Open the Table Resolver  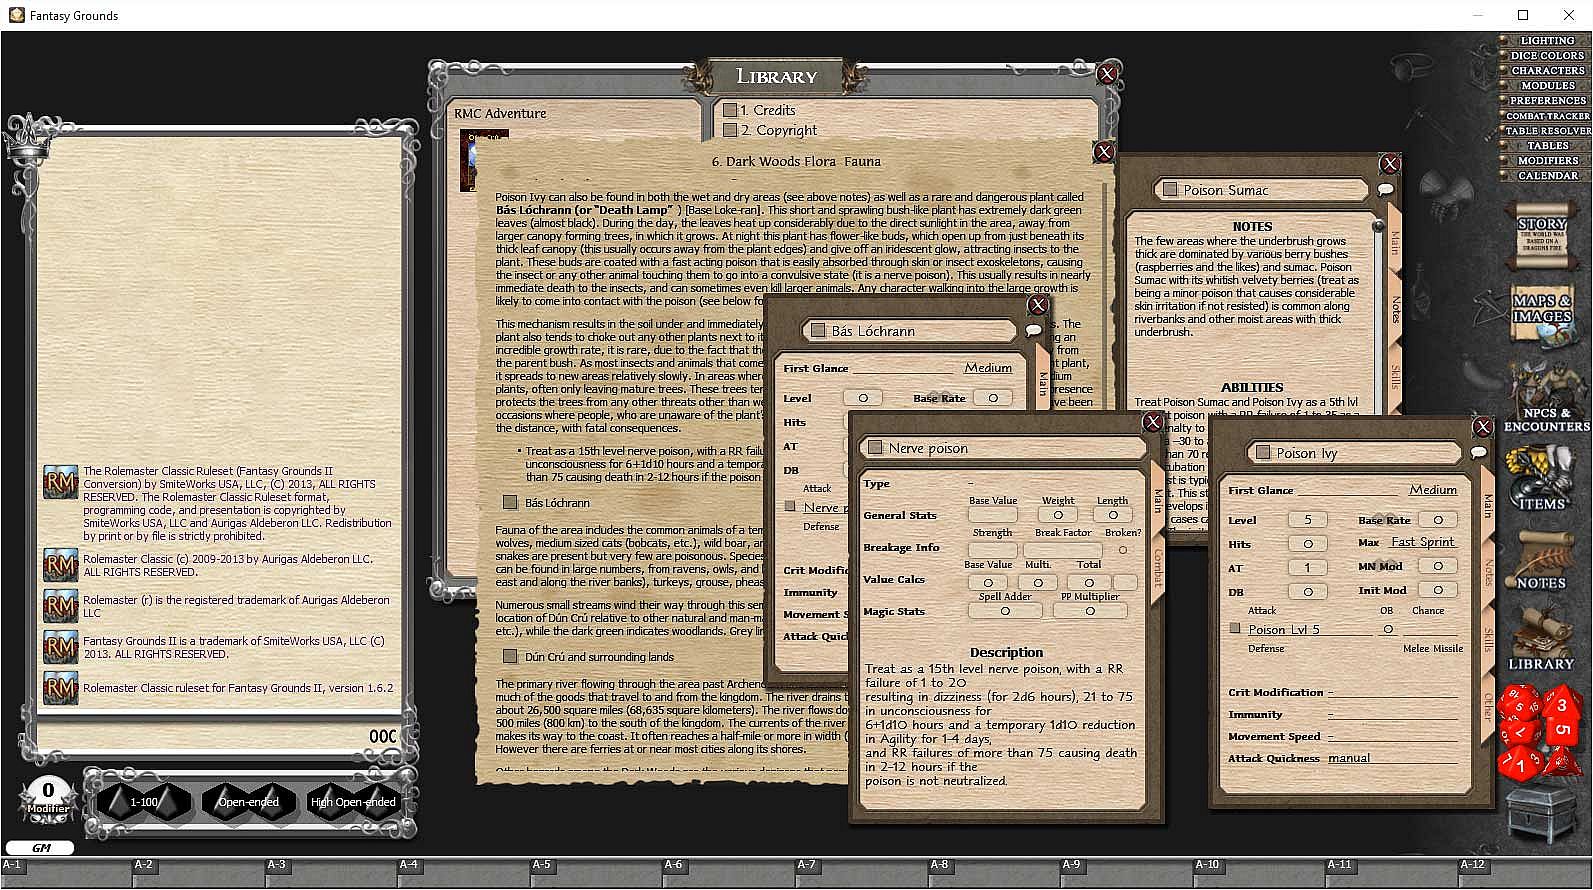click(x=1546, y=131)
